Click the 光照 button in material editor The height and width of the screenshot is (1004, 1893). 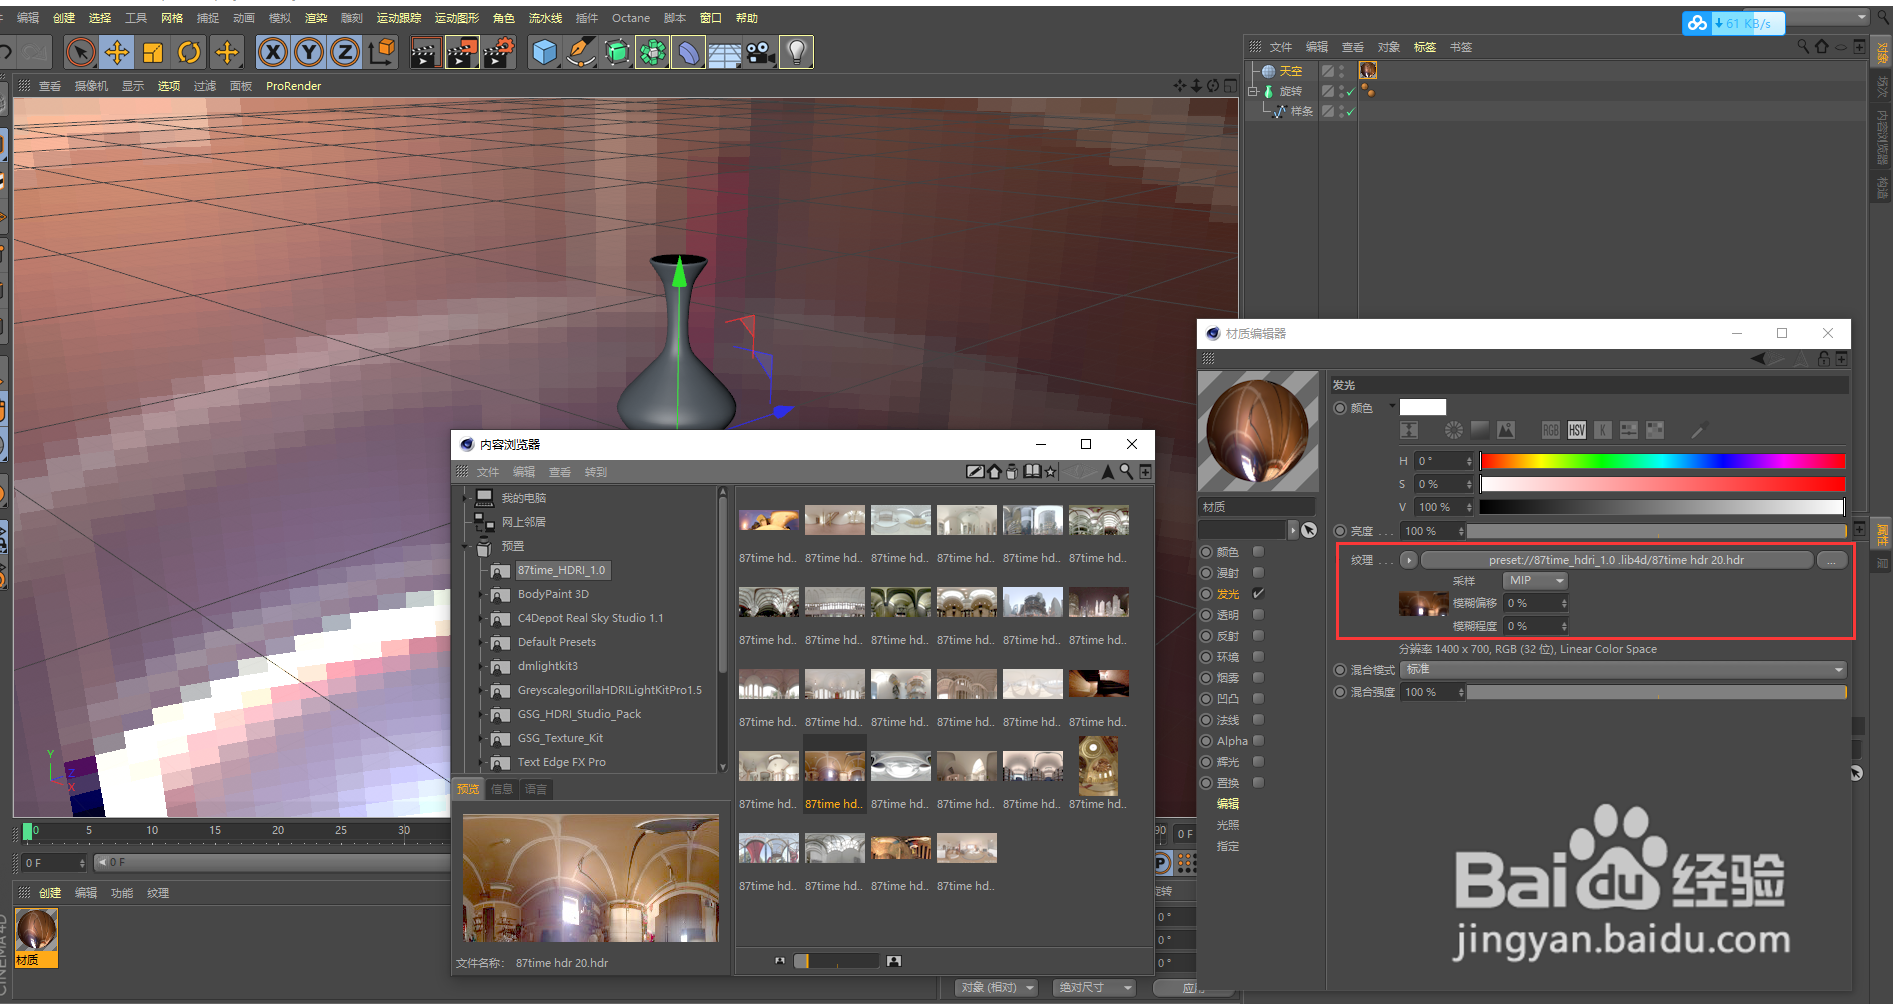[1227, 825]
